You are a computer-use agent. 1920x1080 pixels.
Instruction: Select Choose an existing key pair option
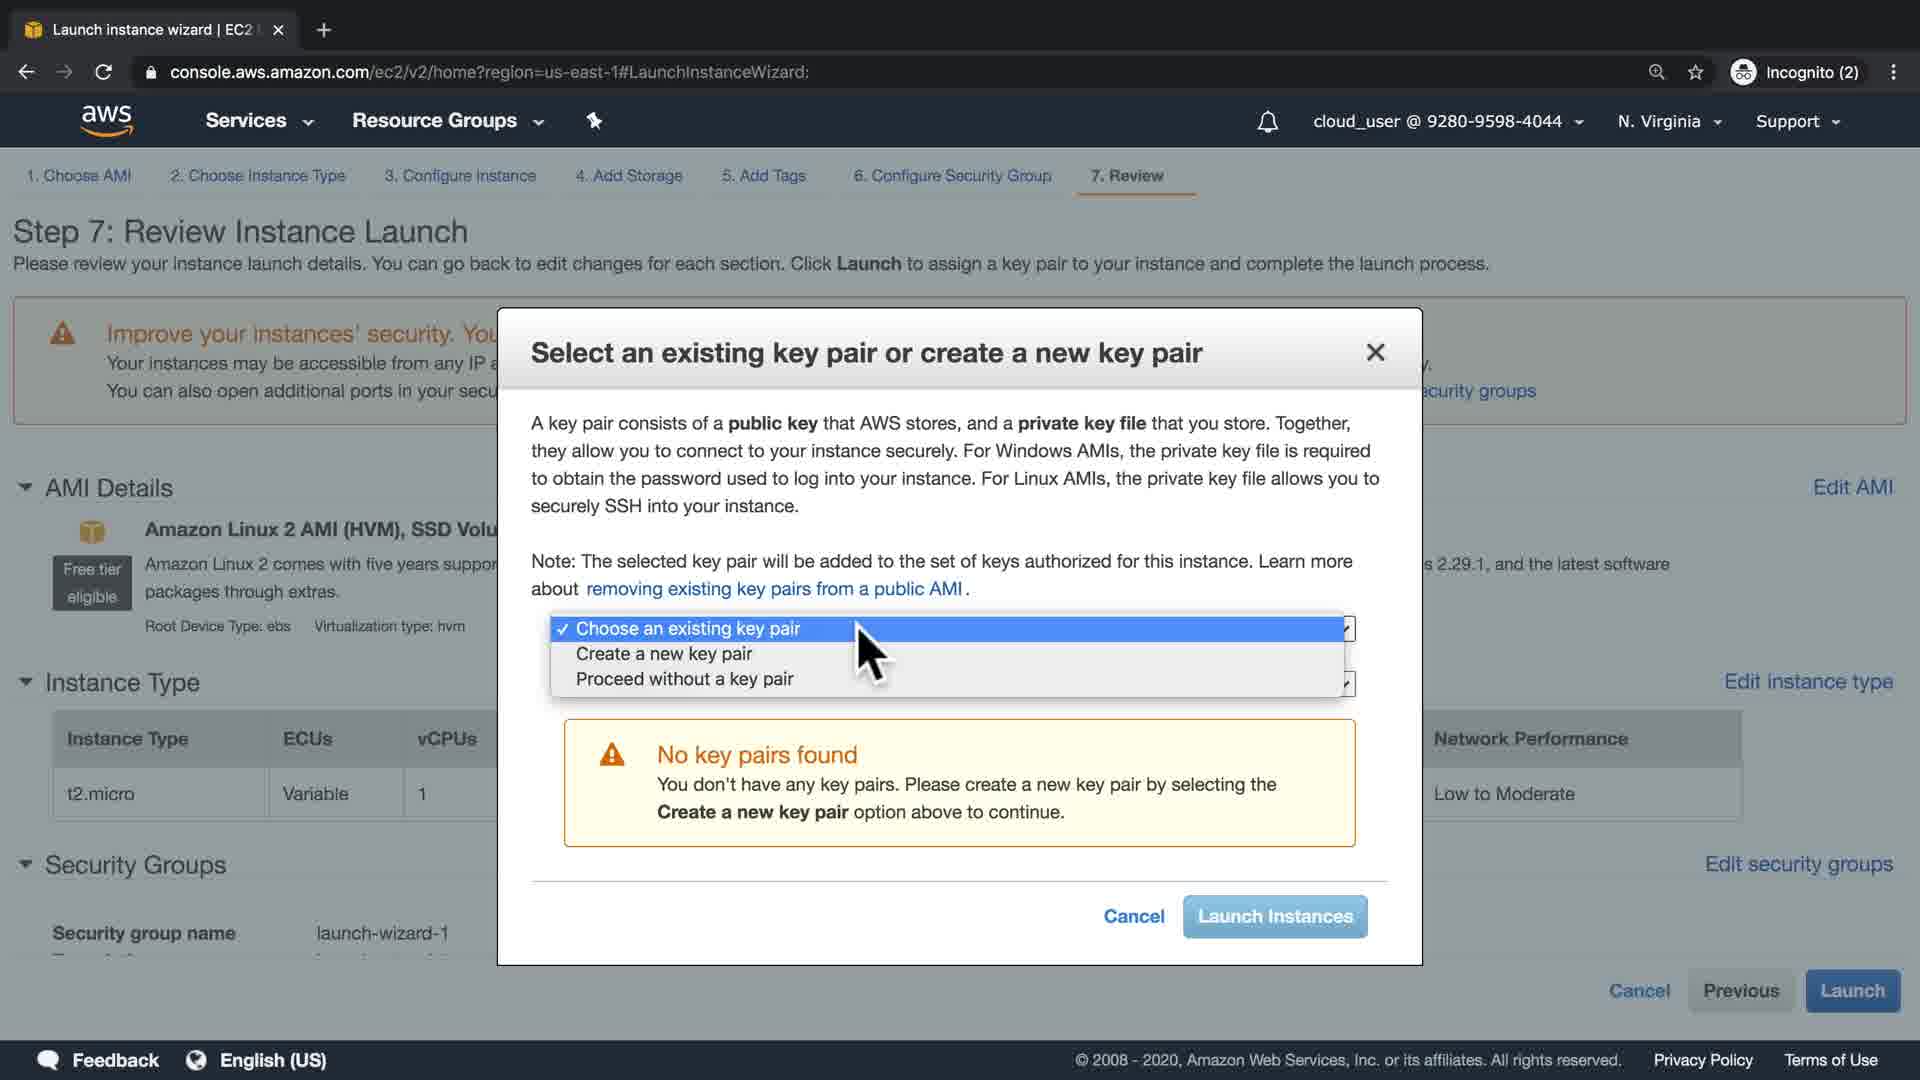[688, 629]
